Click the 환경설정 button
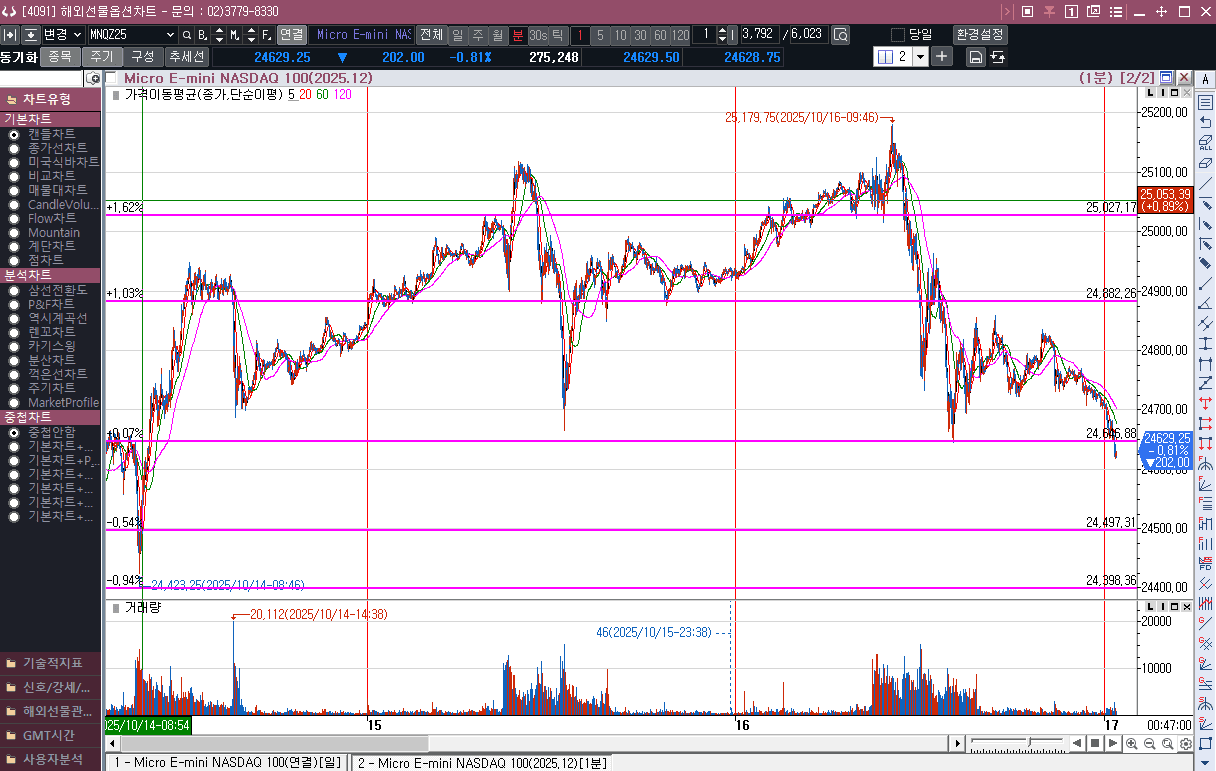Viewport: 1216px width, 771px height. [980, 35]
